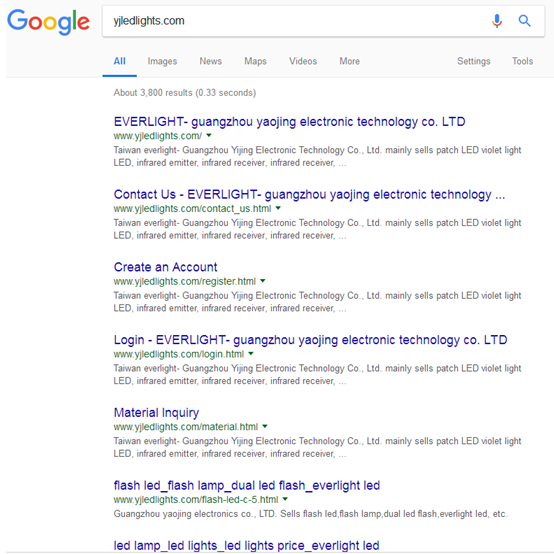The width and height of the screenshot is (554, 554).
Task: Expand dropdown arrow next to www.yjledlights.com/
Action: tap(209, 135)
